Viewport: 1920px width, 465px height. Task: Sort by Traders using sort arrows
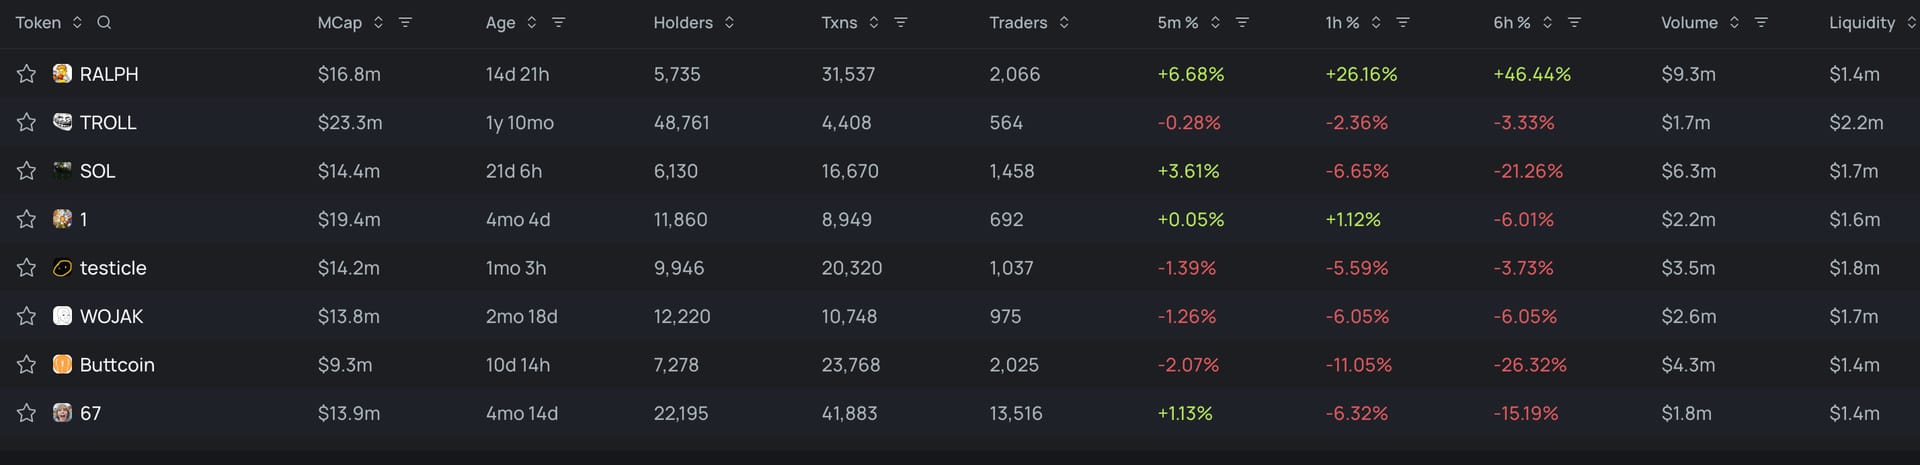[1064, 22]
